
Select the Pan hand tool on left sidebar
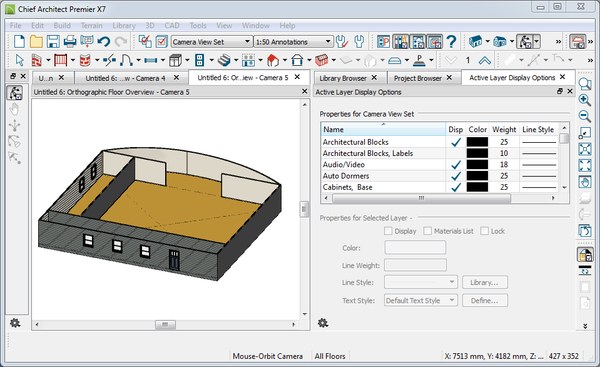point(15,109)
